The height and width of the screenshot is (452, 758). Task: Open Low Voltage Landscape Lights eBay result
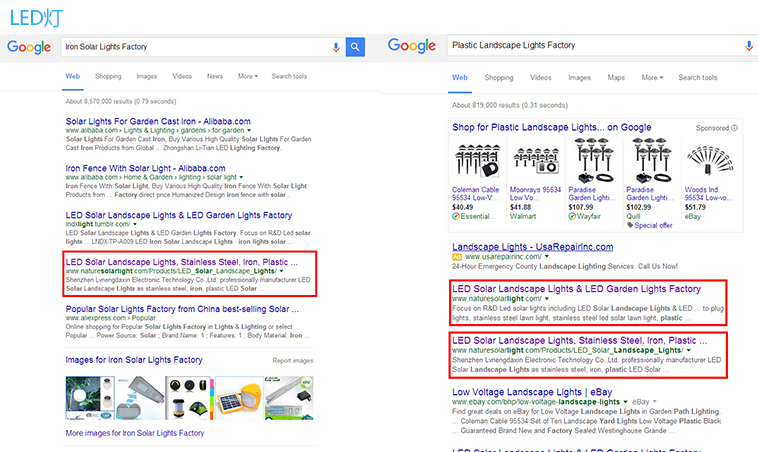pyautogui.click(x=532, y=392)
